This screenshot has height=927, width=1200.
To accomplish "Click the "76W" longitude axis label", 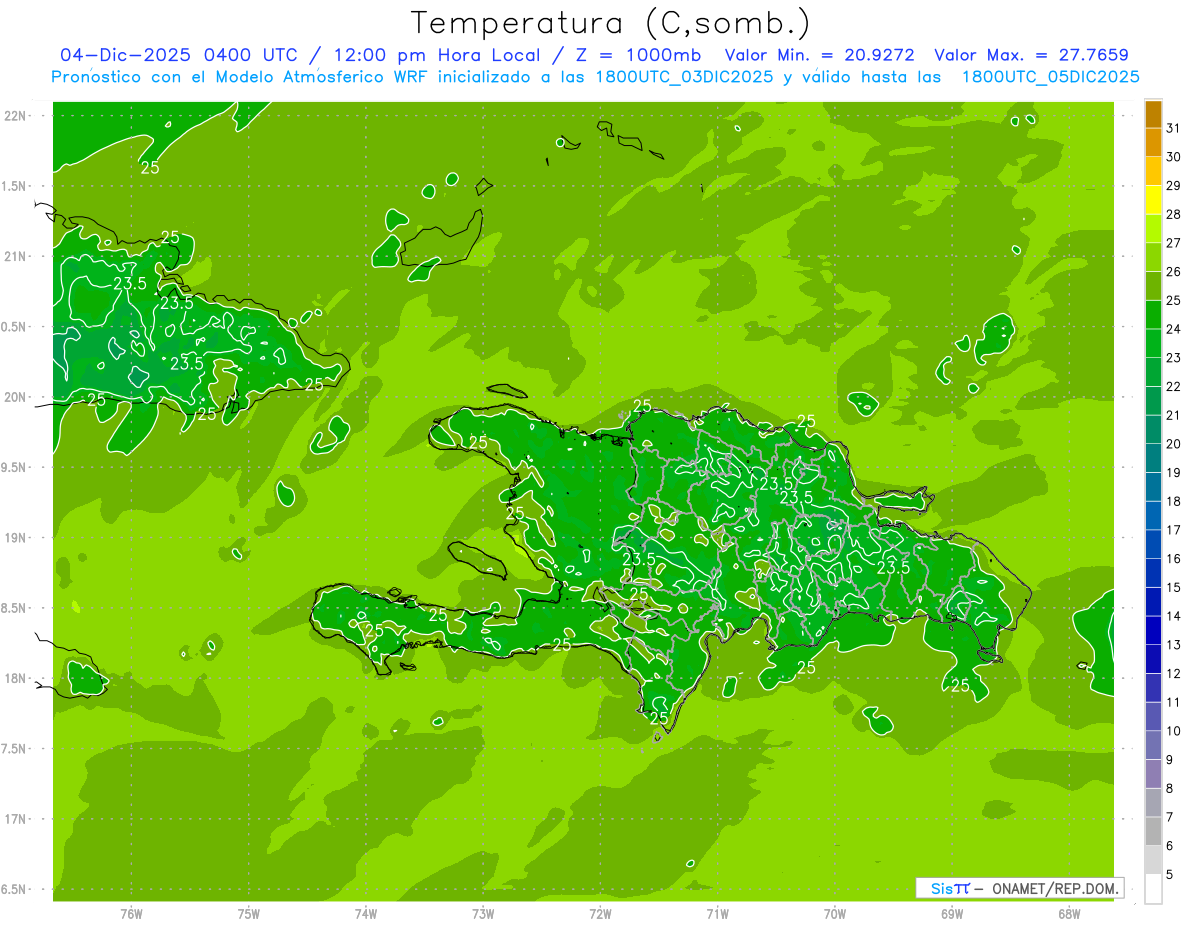I will [131, 913].
